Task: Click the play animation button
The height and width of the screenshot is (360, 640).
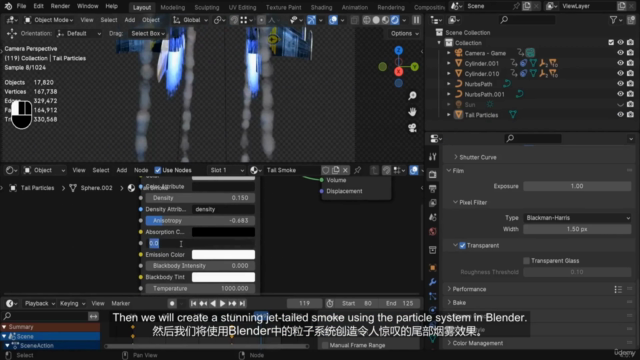Action: [x=222, y=303]
